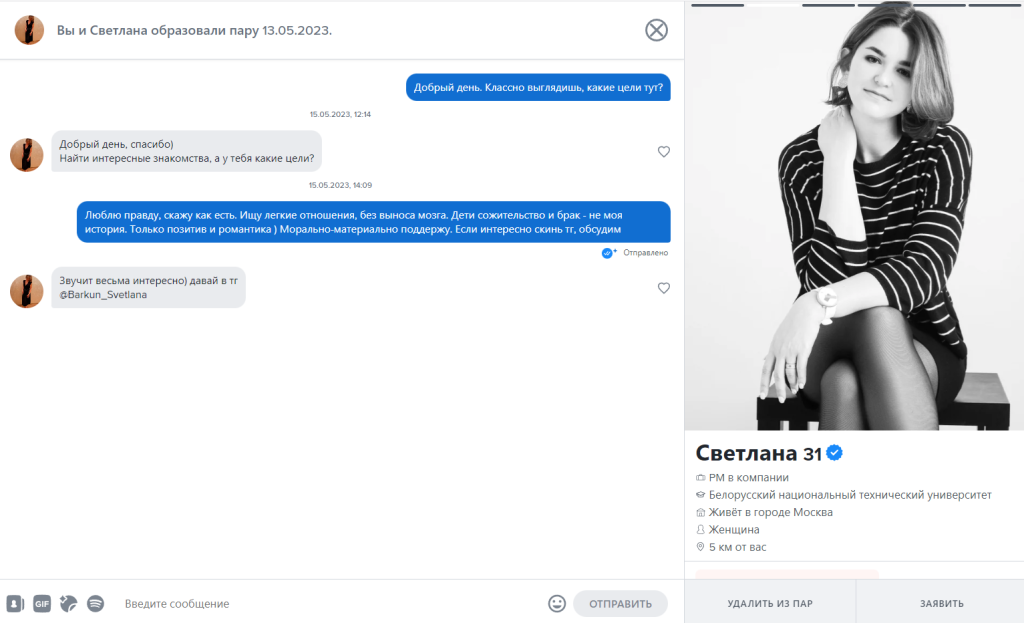This screenshot has width=1024, height=623.
Task: Click avatar beside "Звучит весьма интересно" message
Action: pos(27,291)
